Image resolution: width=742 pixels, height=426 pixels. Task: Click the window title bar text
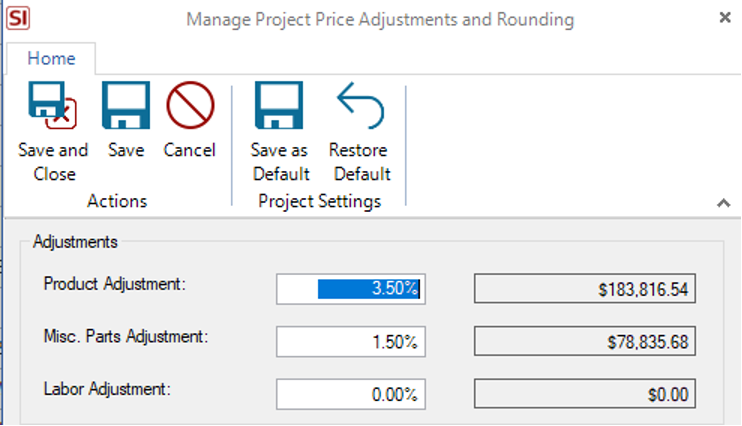pyautogui.click(x=380, y=20)
